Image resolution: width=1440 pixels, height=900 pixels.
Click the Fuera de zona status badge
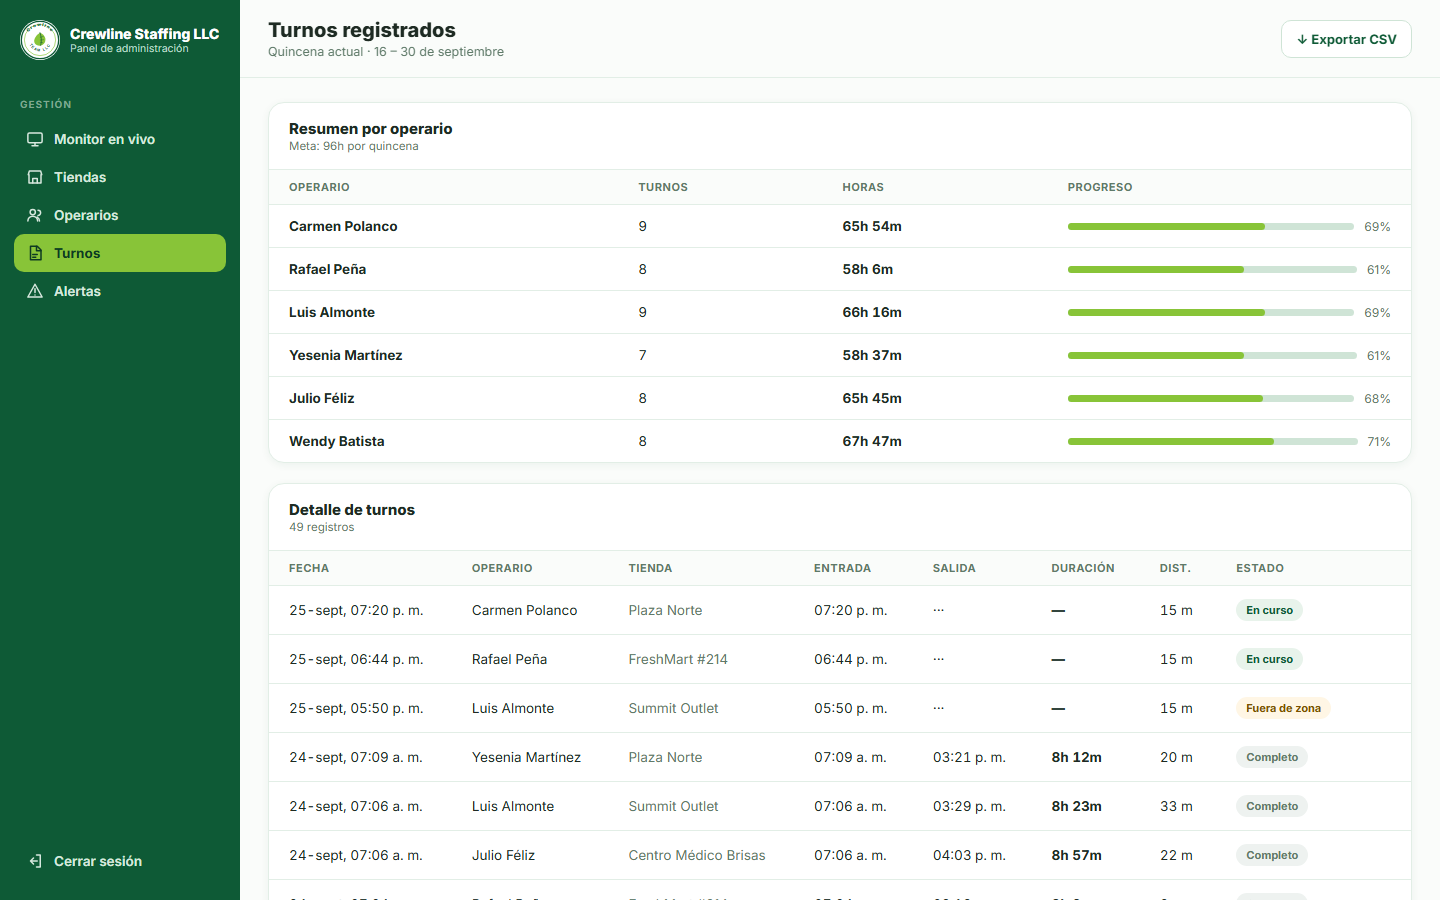coord(1283,708)
